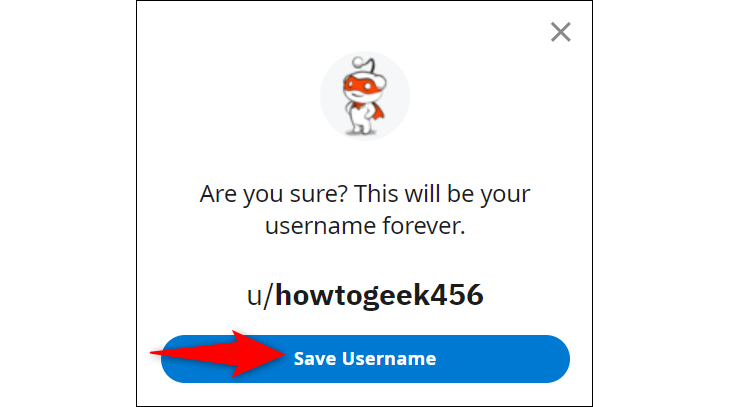Click Snoo's antenna on the avatar
730x407 pixels.
pyautogui.click(x=364, y=64)
